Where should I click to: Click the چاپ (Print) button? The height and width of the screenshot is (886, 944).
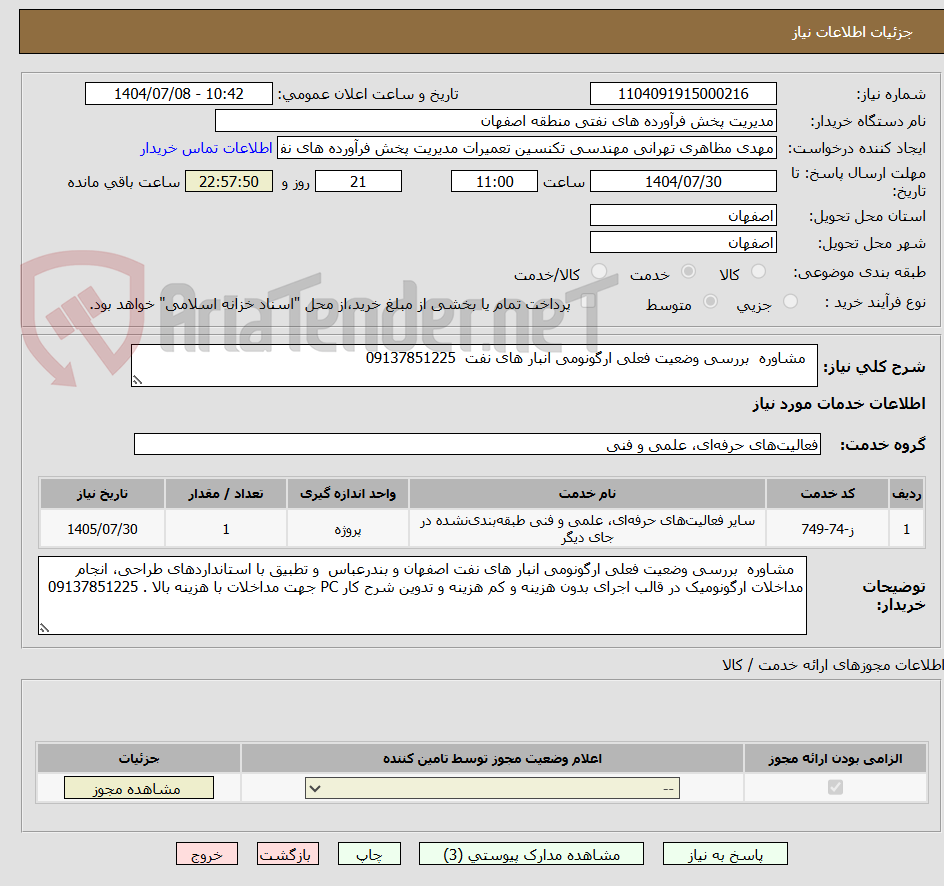368,853
